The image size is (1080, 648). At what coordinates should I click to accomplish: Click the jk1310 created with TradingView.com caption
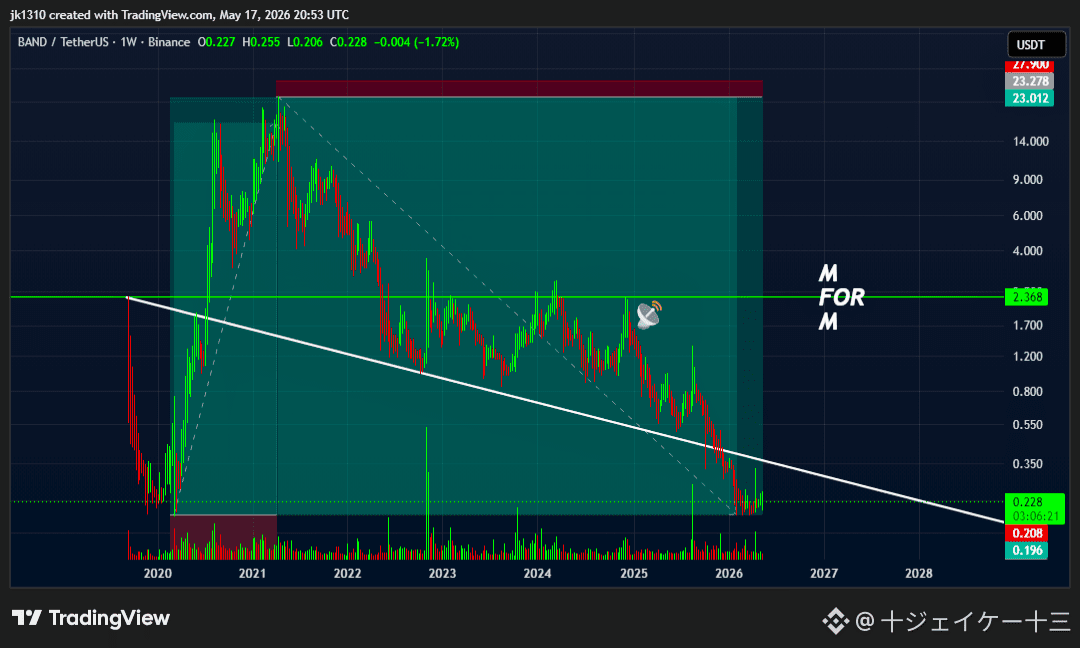179,14
